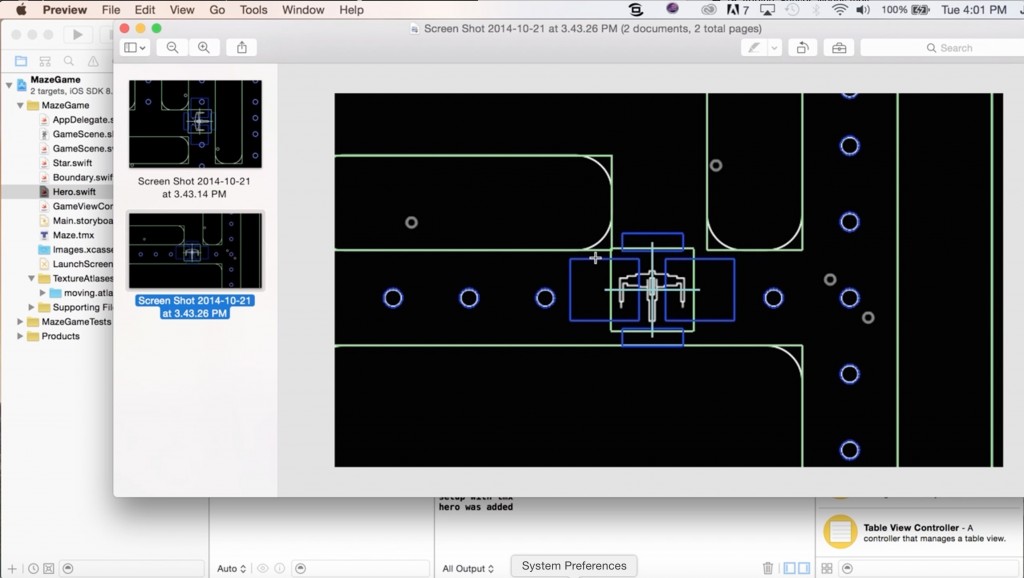Screen dimensions: 1024x578
Task: Click the System Preferences button
Action: (573, 565)
